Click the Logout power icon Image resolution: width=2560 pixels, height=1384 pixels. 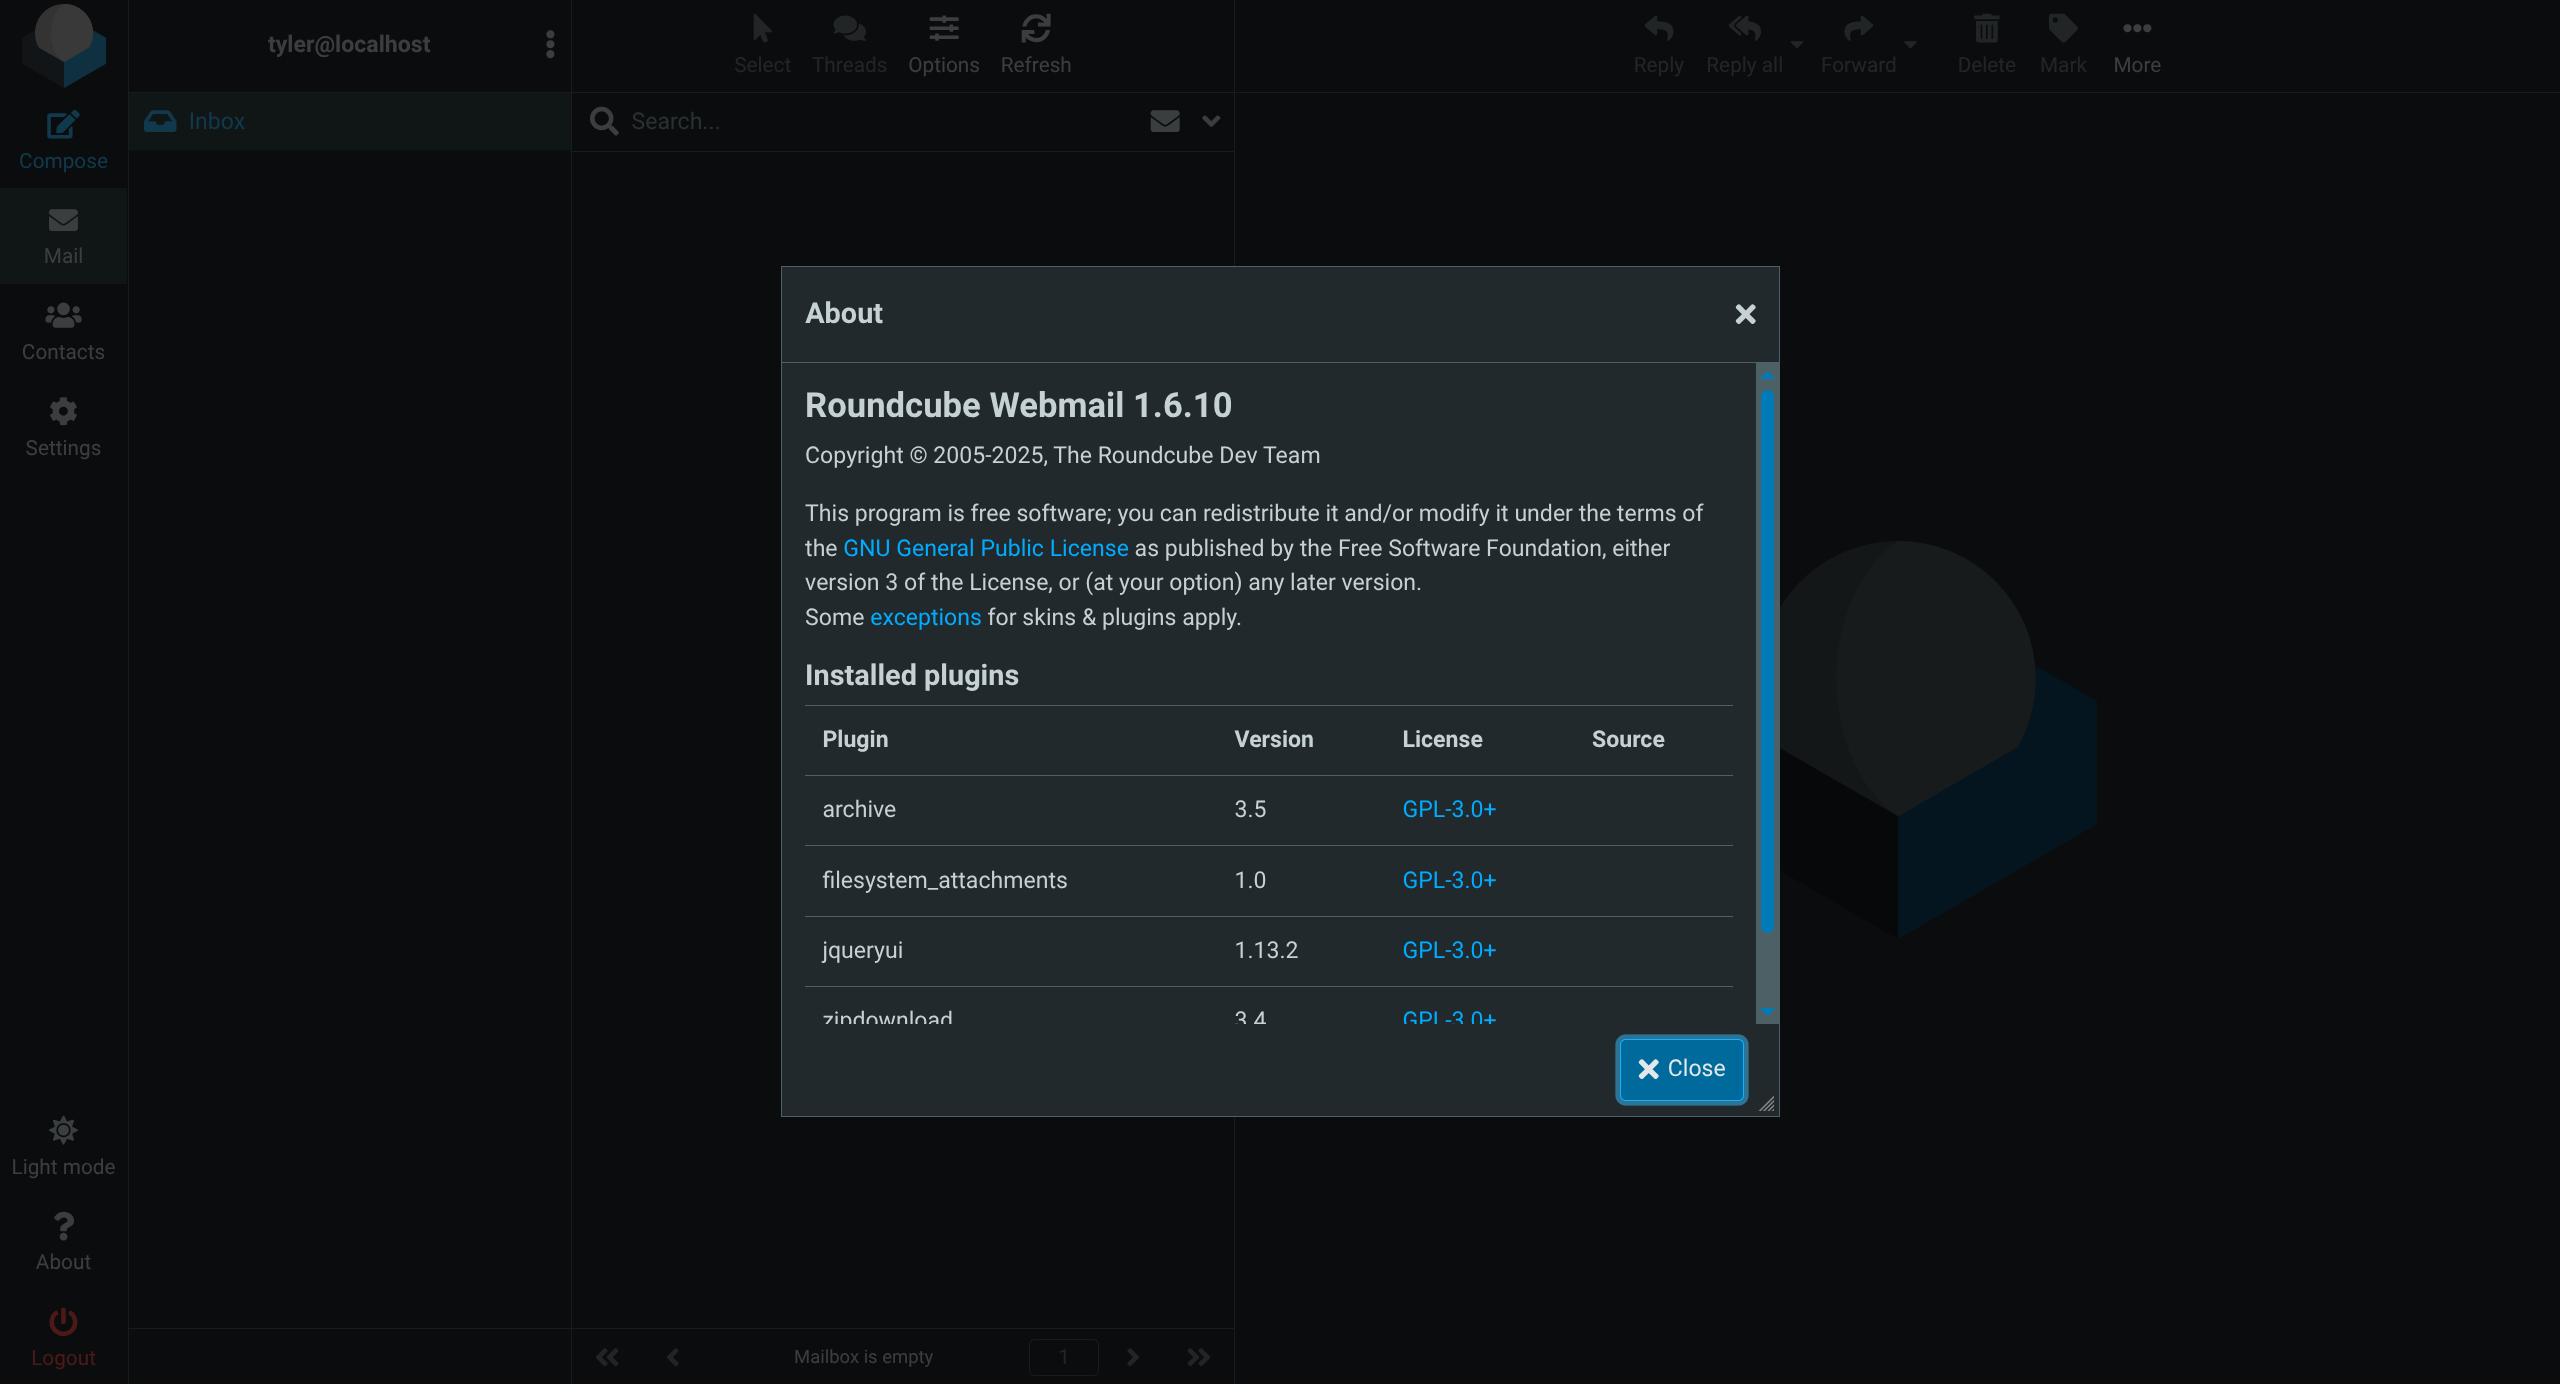62,1322
